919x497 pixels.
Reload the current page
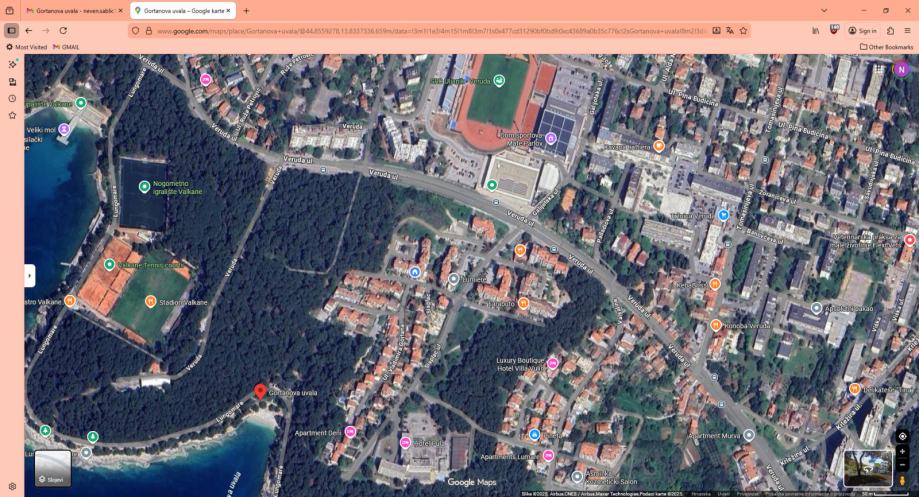(63, 30)
